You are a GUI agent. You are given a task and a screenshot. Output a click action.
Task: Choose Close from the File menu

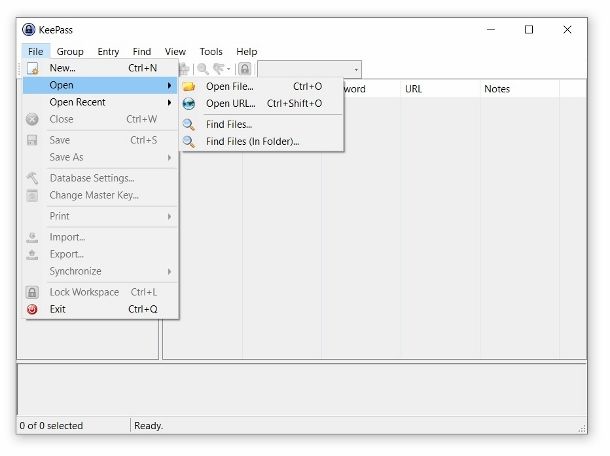coord(100,119)
